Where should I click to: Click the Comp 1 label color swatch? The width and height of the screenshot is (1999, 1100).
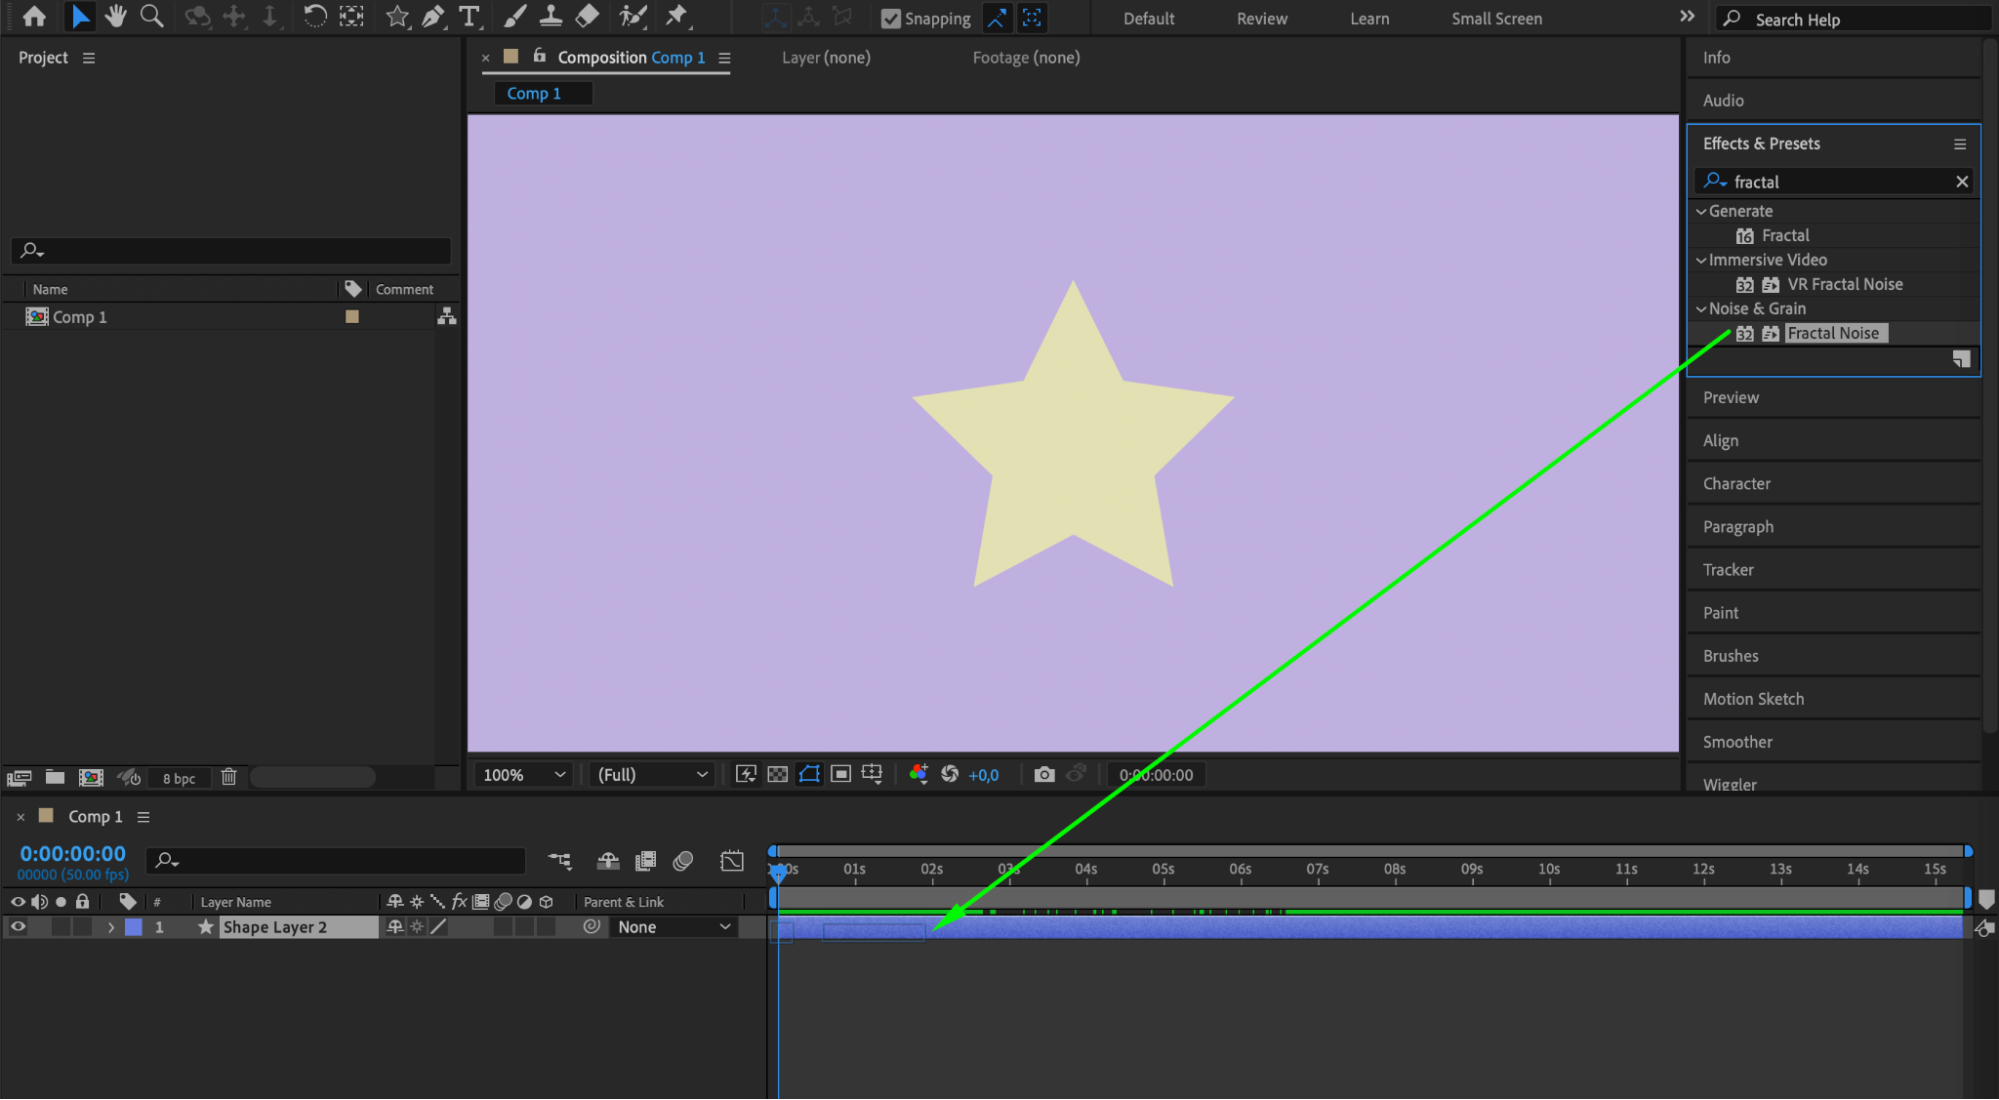tap(352, 317)
